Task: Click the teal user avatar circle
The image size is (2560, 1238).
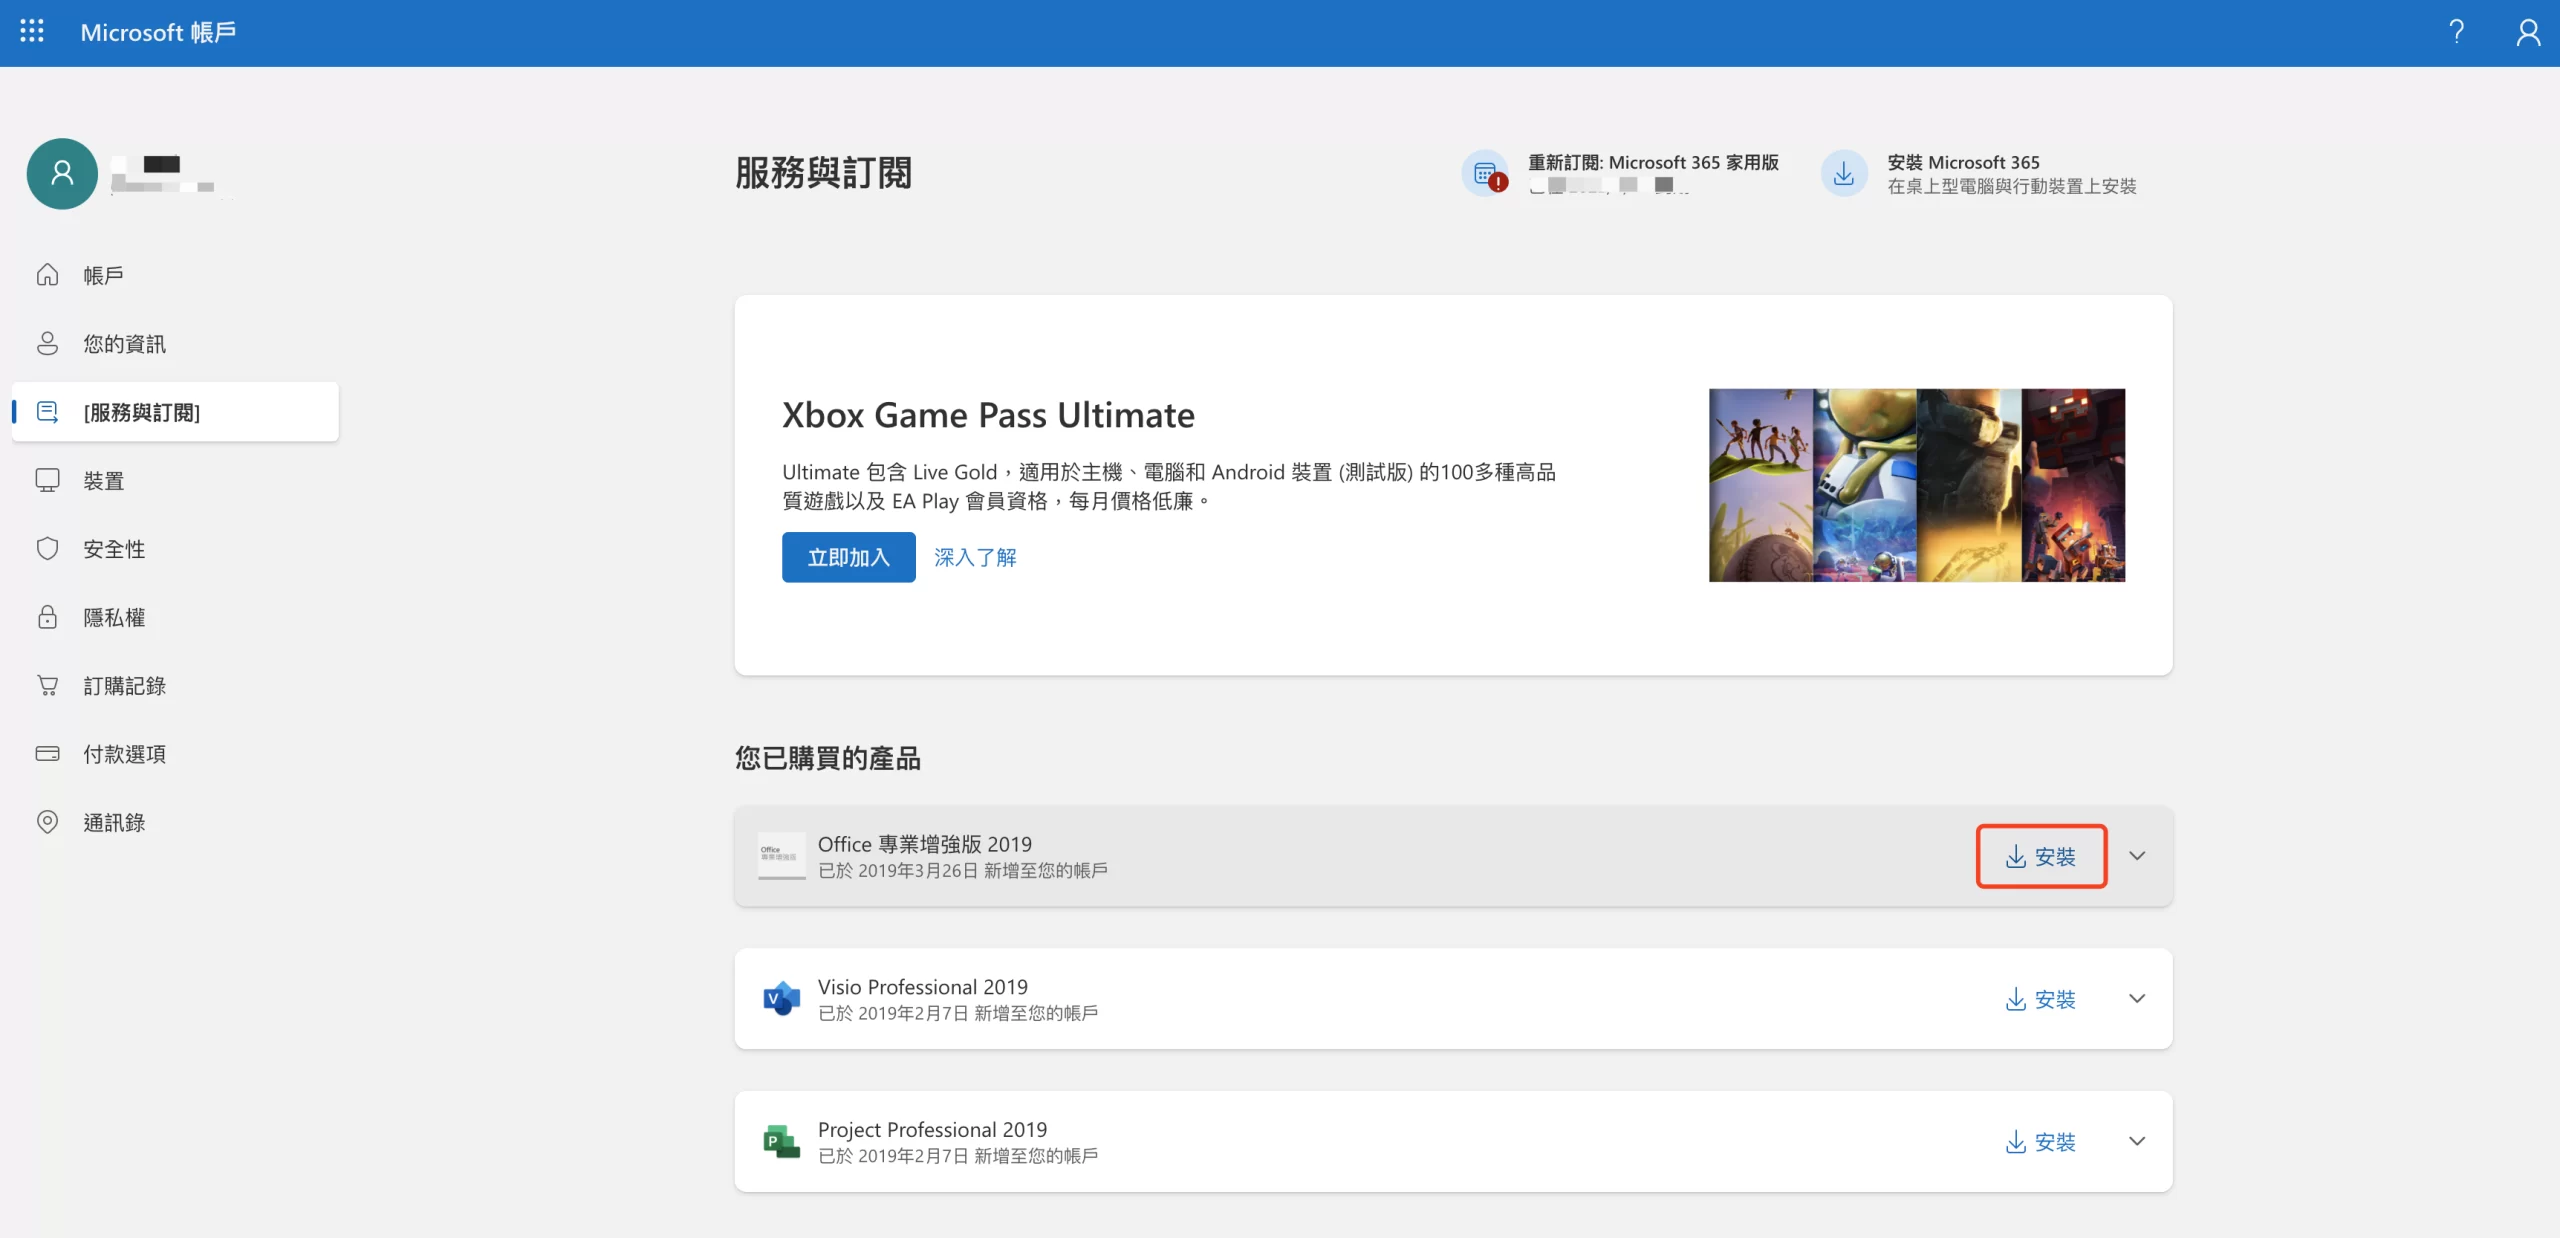Action: pyautogui.click(x=62, y=174)
